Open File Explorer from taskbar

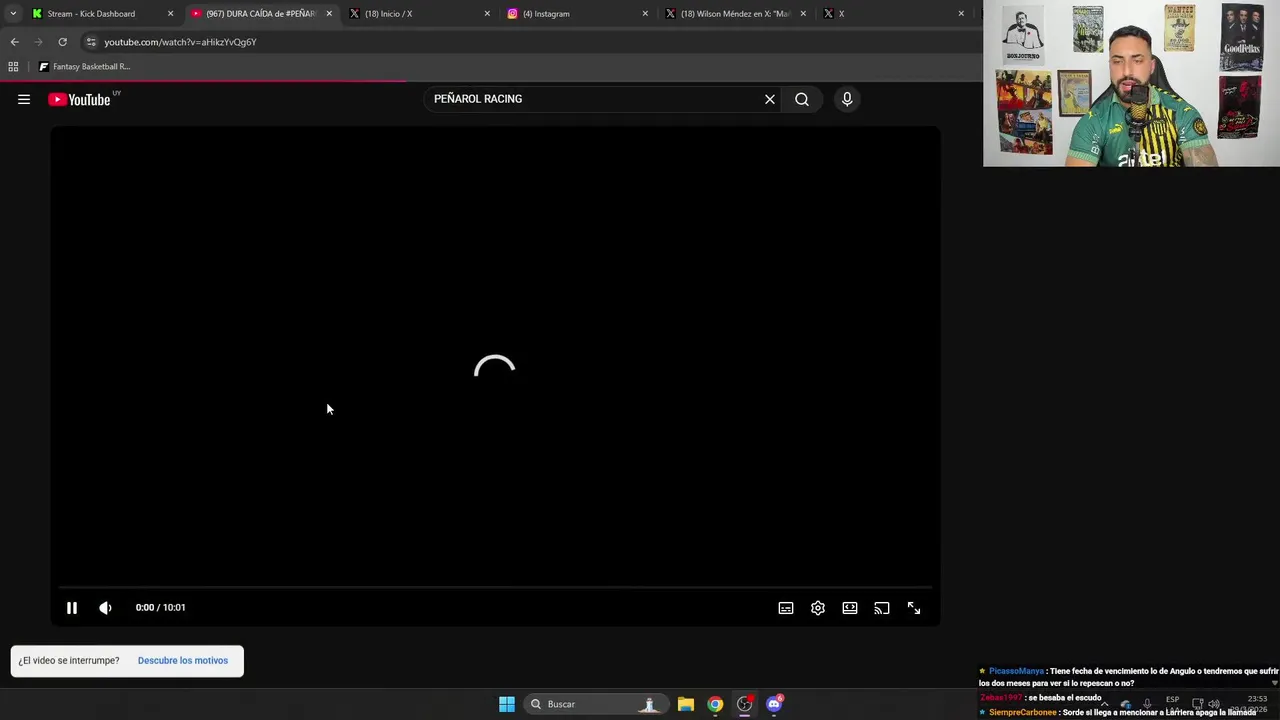click(686, 704)
